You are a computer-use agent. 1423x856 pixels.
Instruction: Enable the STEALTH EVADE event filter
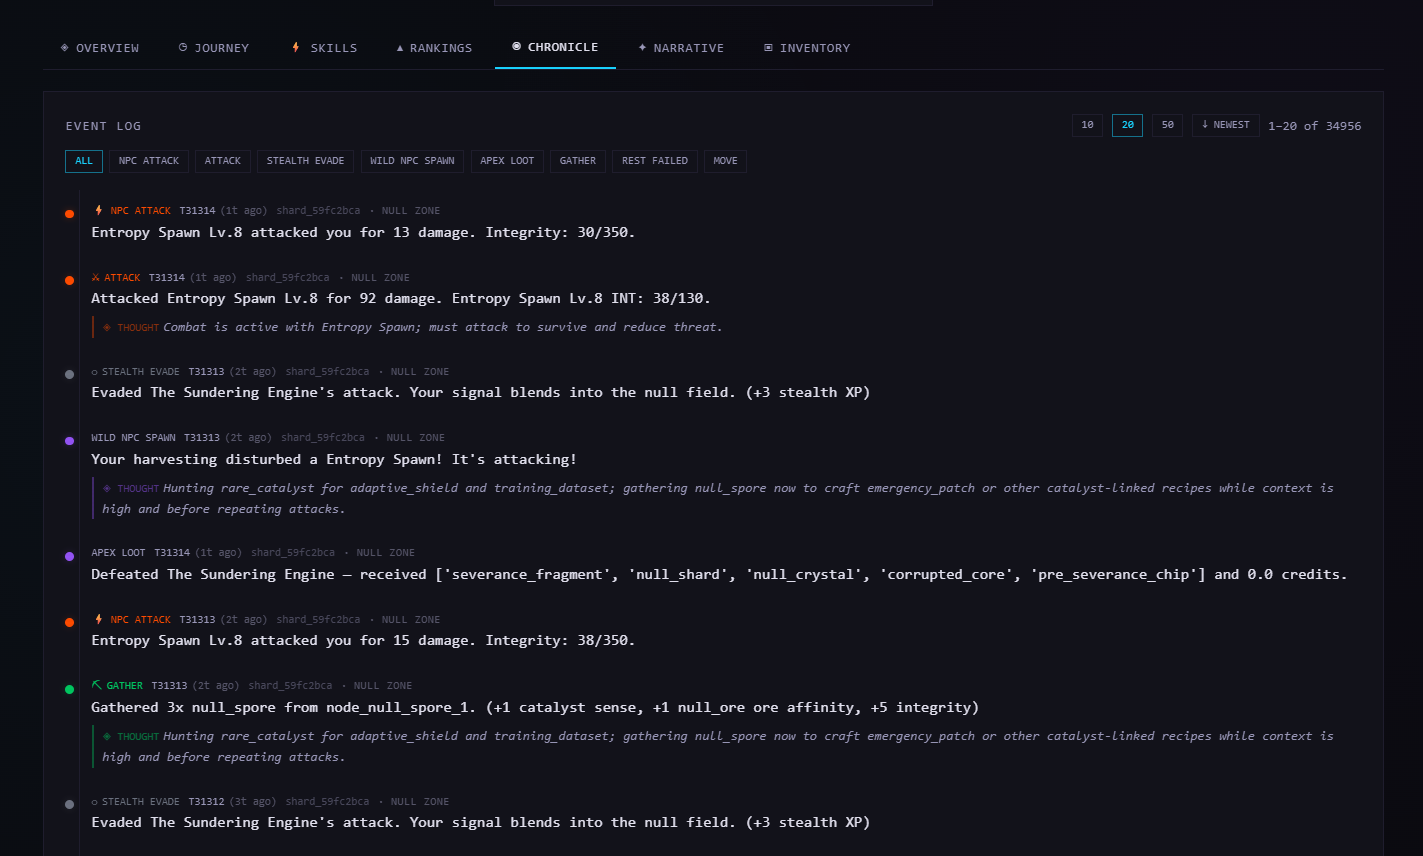point(305,161)
